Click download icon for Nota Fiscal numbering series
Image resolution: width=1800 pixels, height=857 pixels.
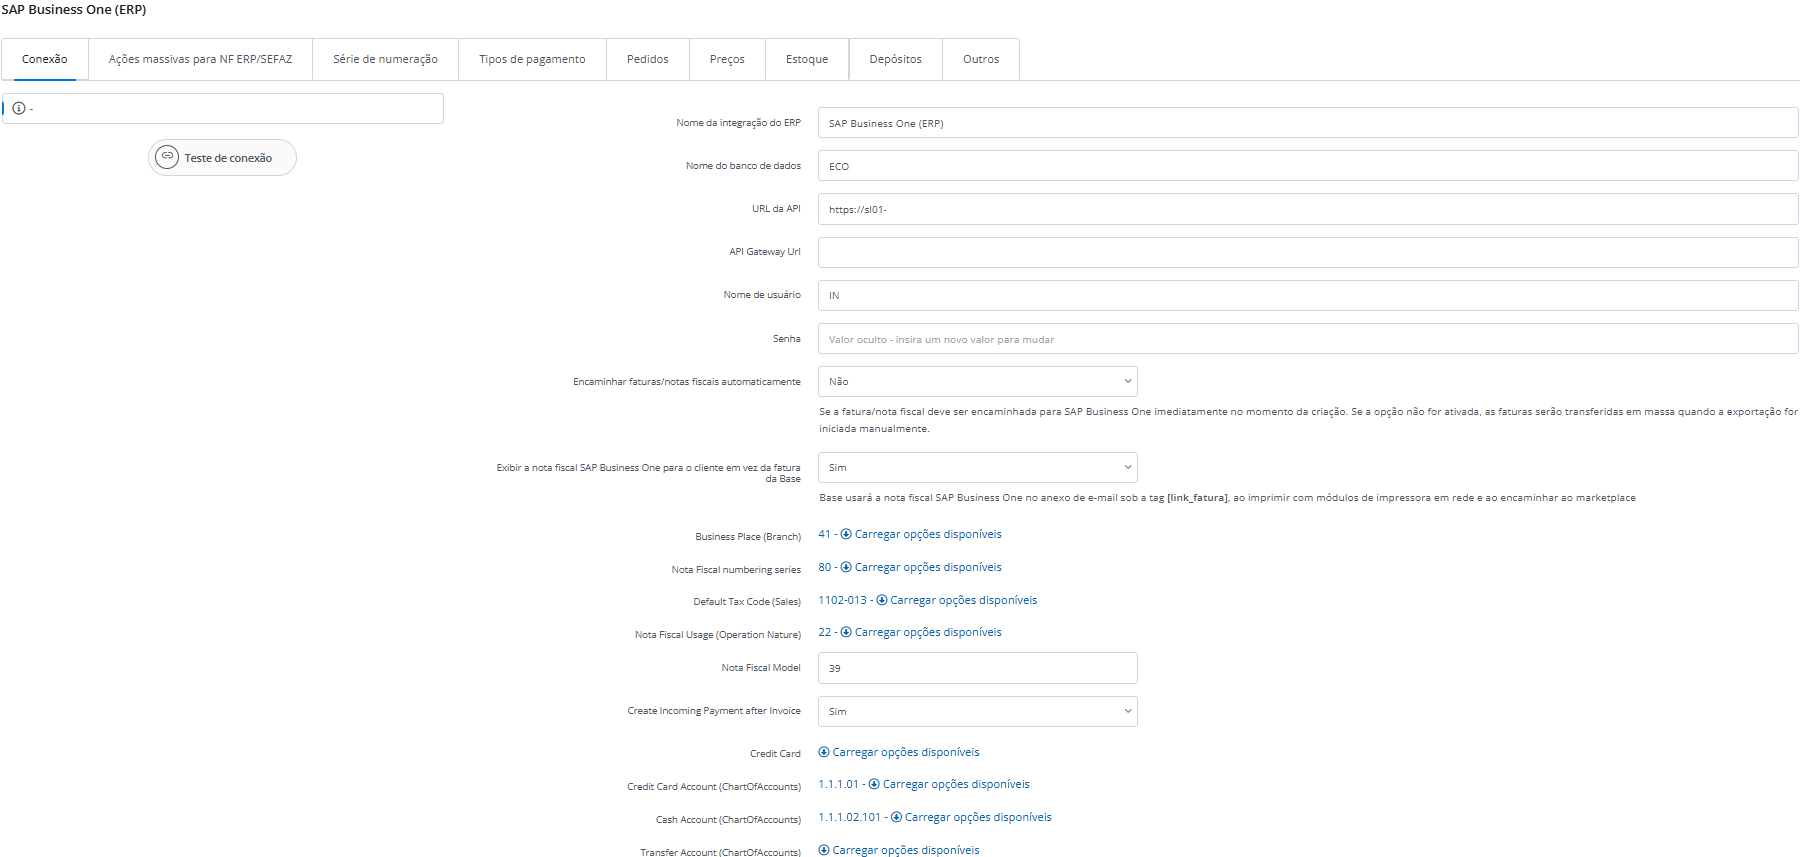point(846,567)
